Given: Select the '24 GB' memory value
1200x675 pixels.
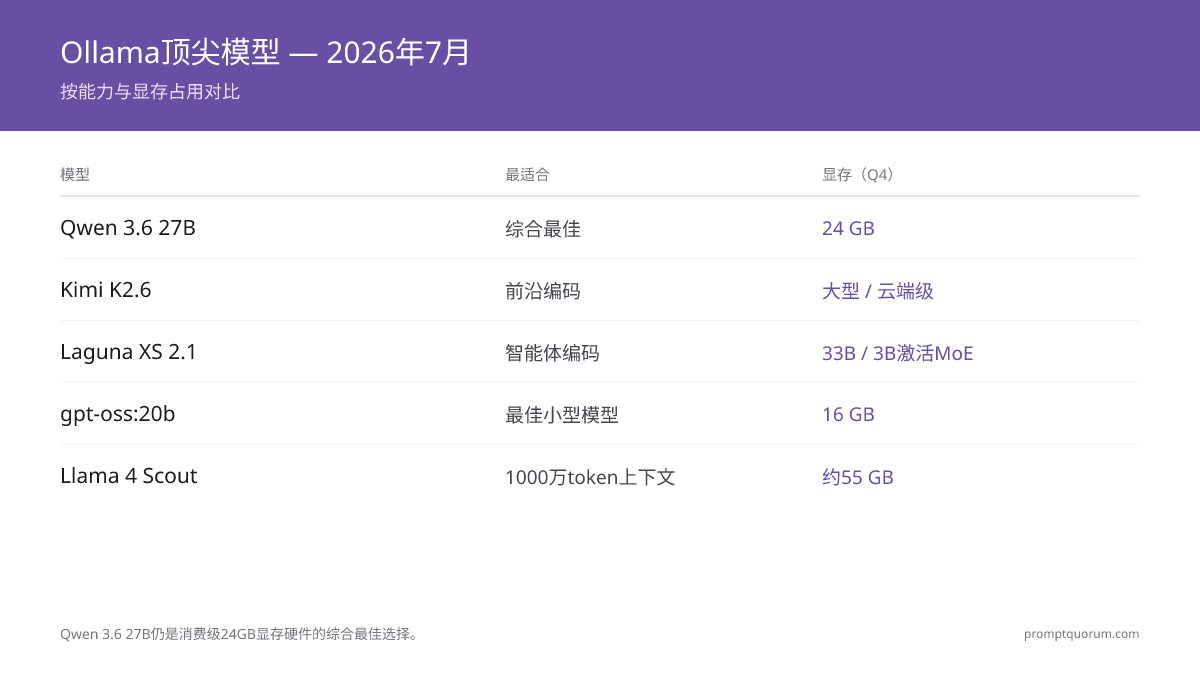Looking at the screenshot, I should [x=848, y=229].
